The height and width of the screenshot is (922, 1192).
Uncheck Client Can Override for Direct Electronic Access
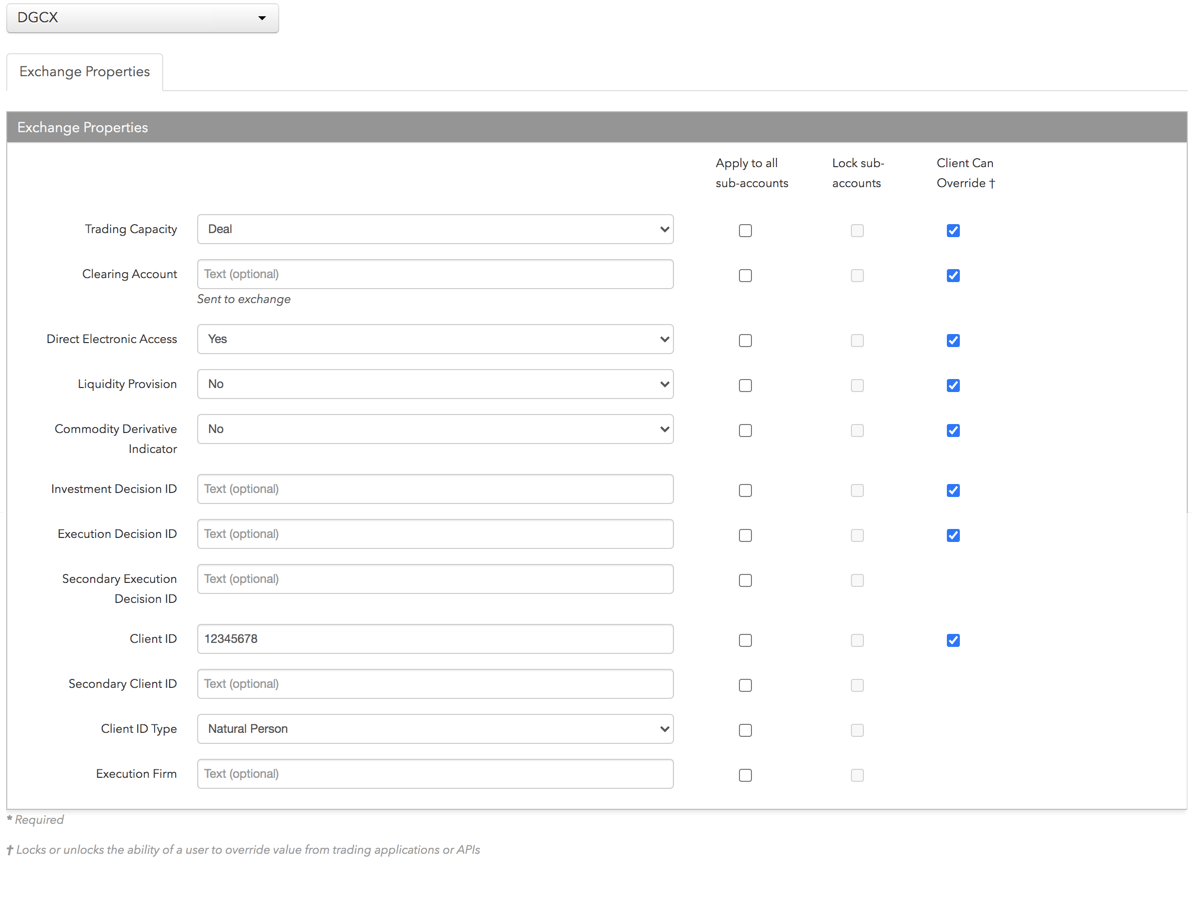[x=953, y=341]
